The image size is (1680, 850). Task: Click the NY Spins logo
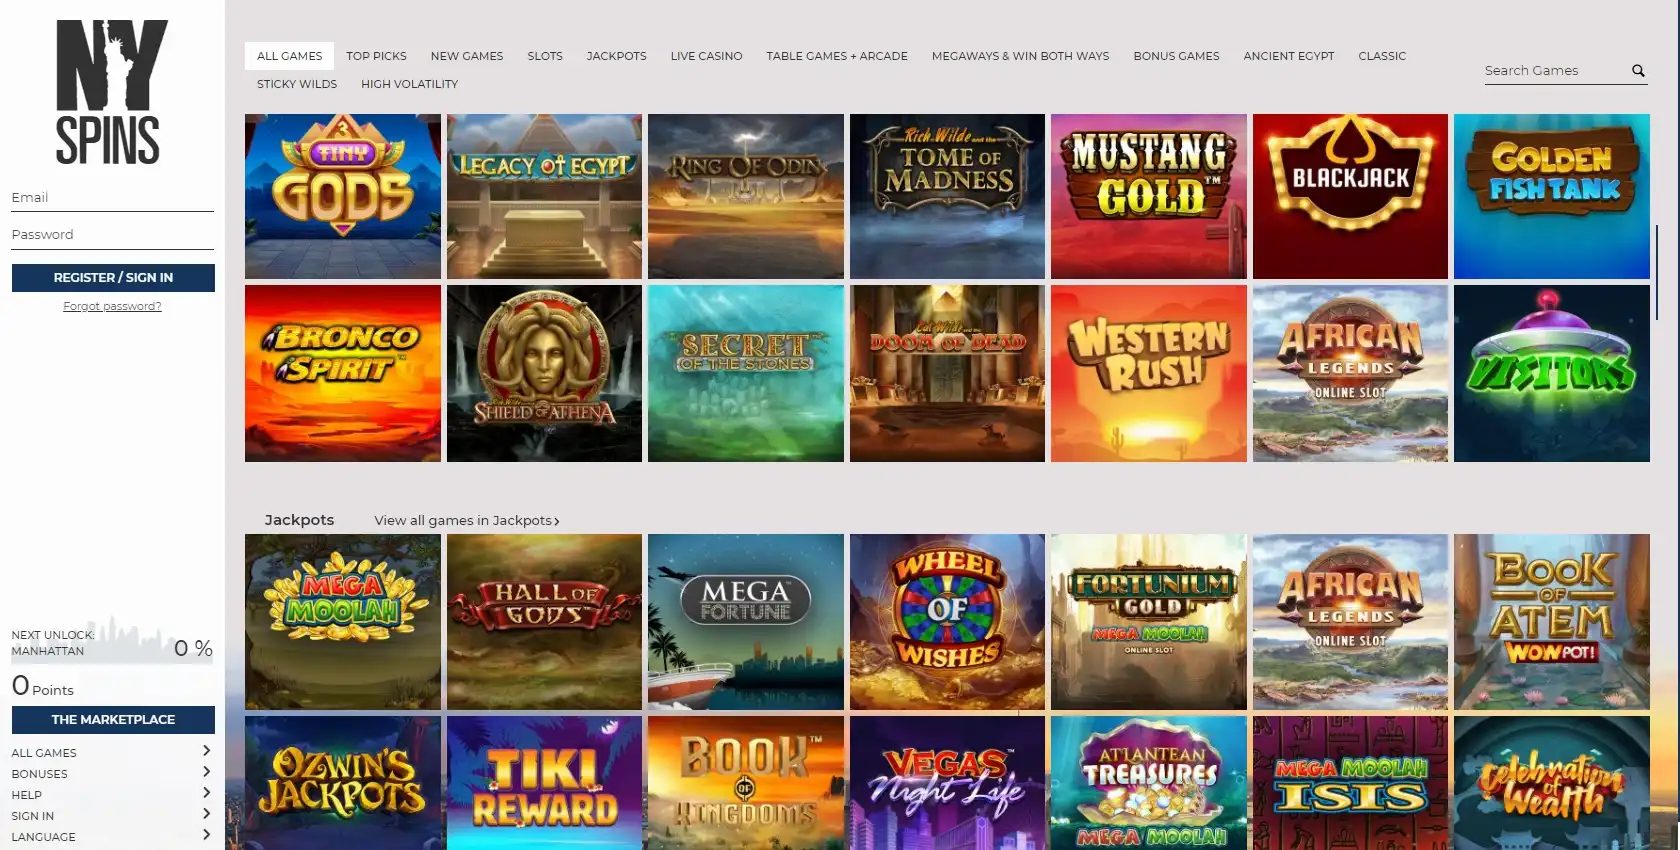tap(110, 92)
